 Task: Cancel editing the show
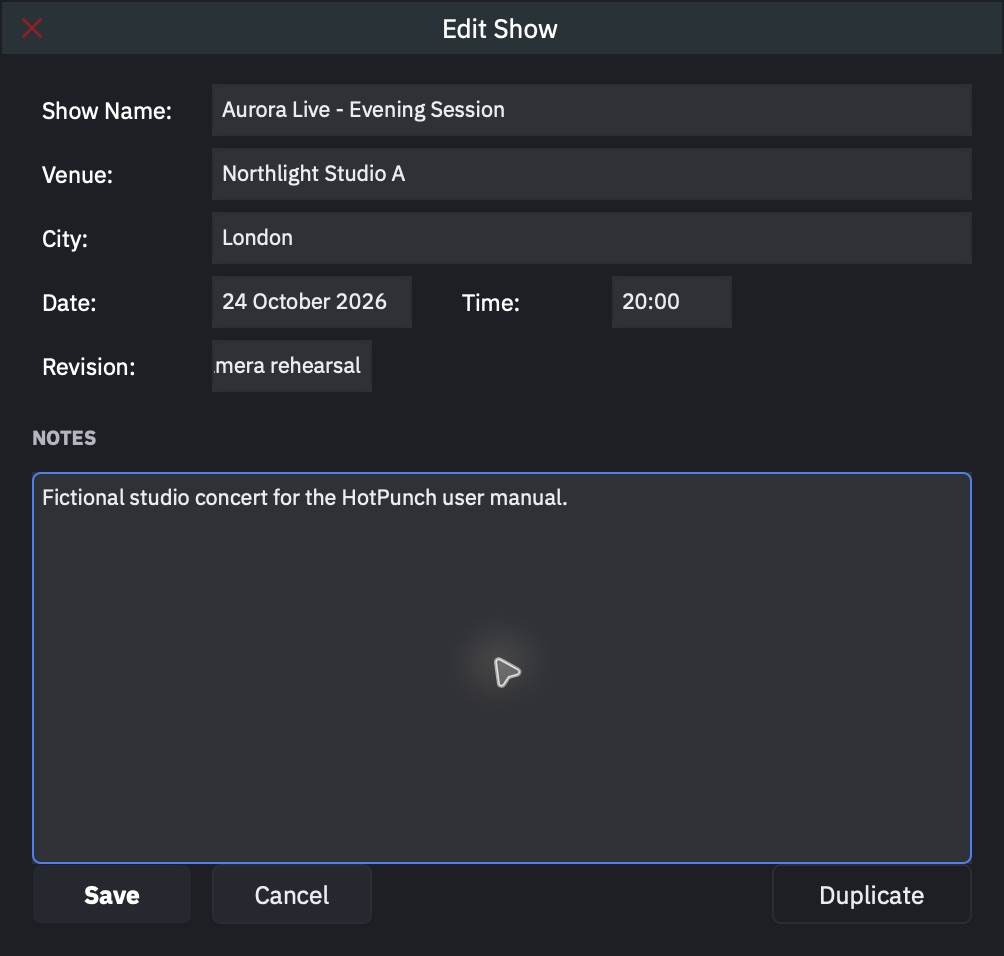click(x=292, y=895)
